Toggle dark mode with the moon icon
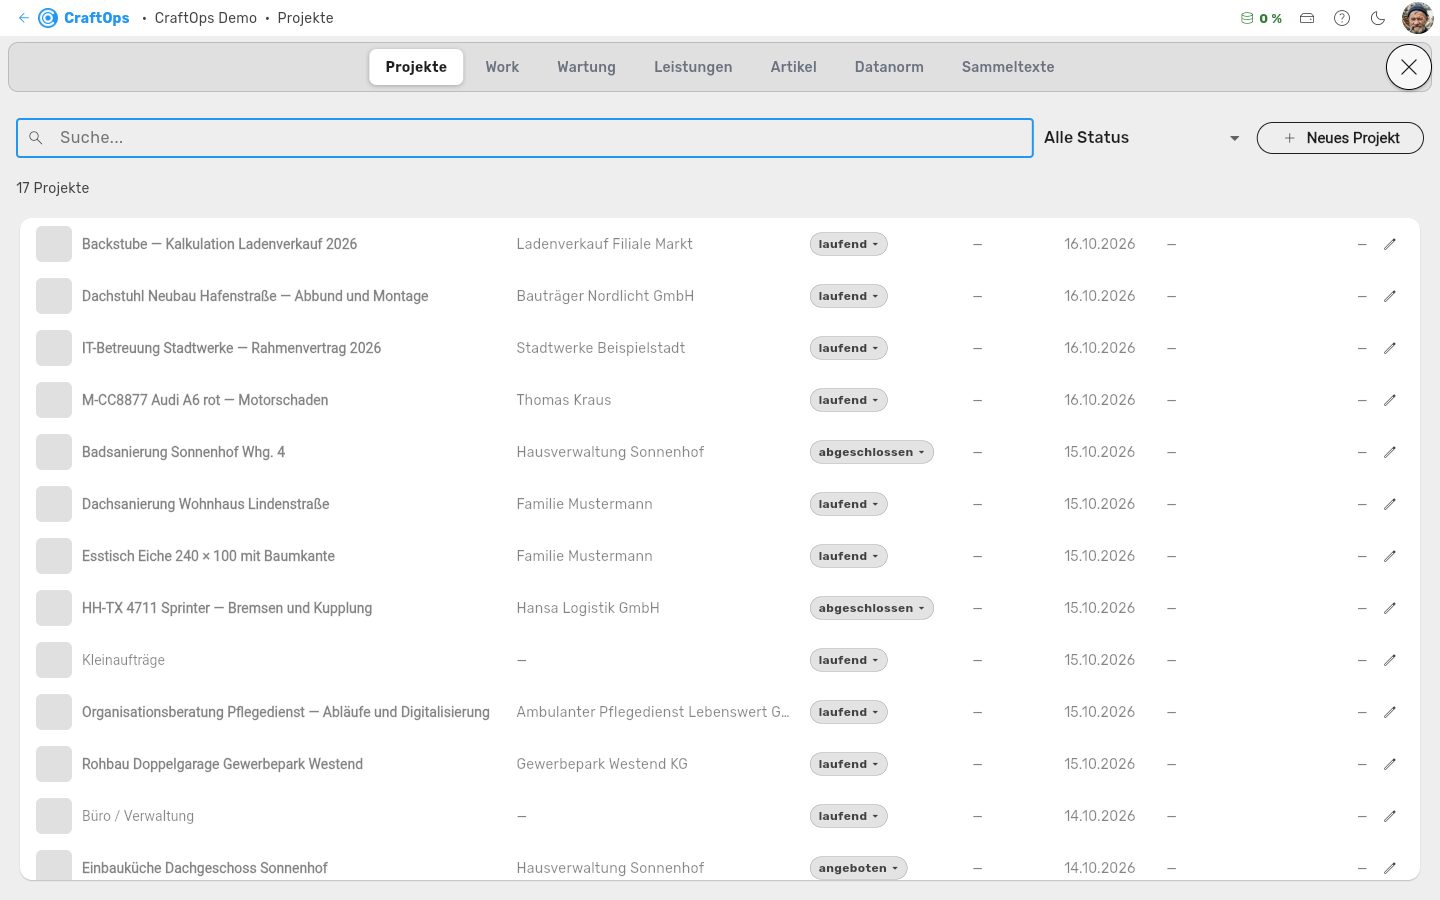The height and width of the screenshot is (900, 1440). [1377, 18]
